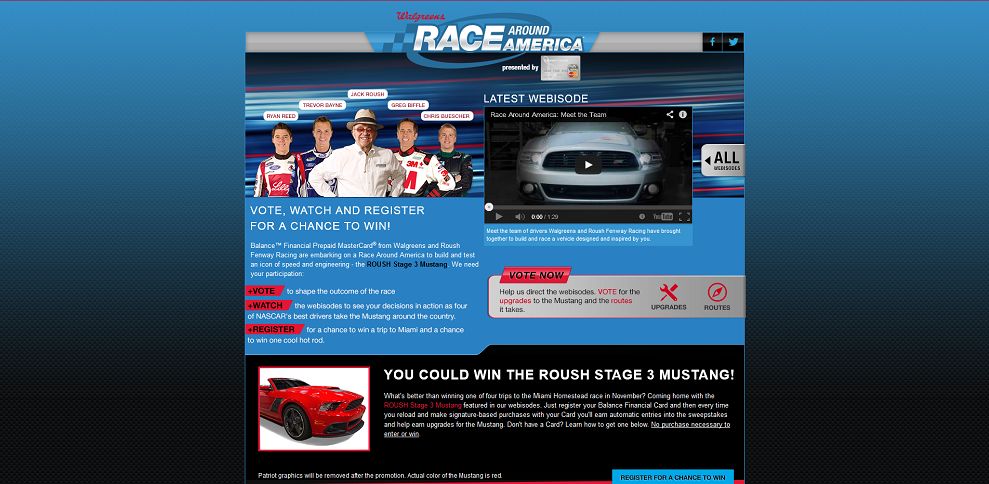The image size is (989, 484).
Task: Mute the video with speaker icon
Action: (519, 216)
